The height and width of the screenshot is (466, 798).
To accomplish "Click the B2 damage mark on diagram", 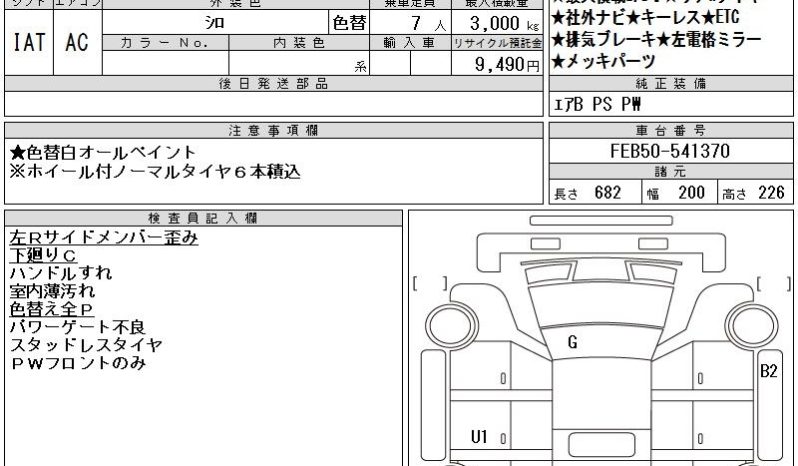I will 768,371.
